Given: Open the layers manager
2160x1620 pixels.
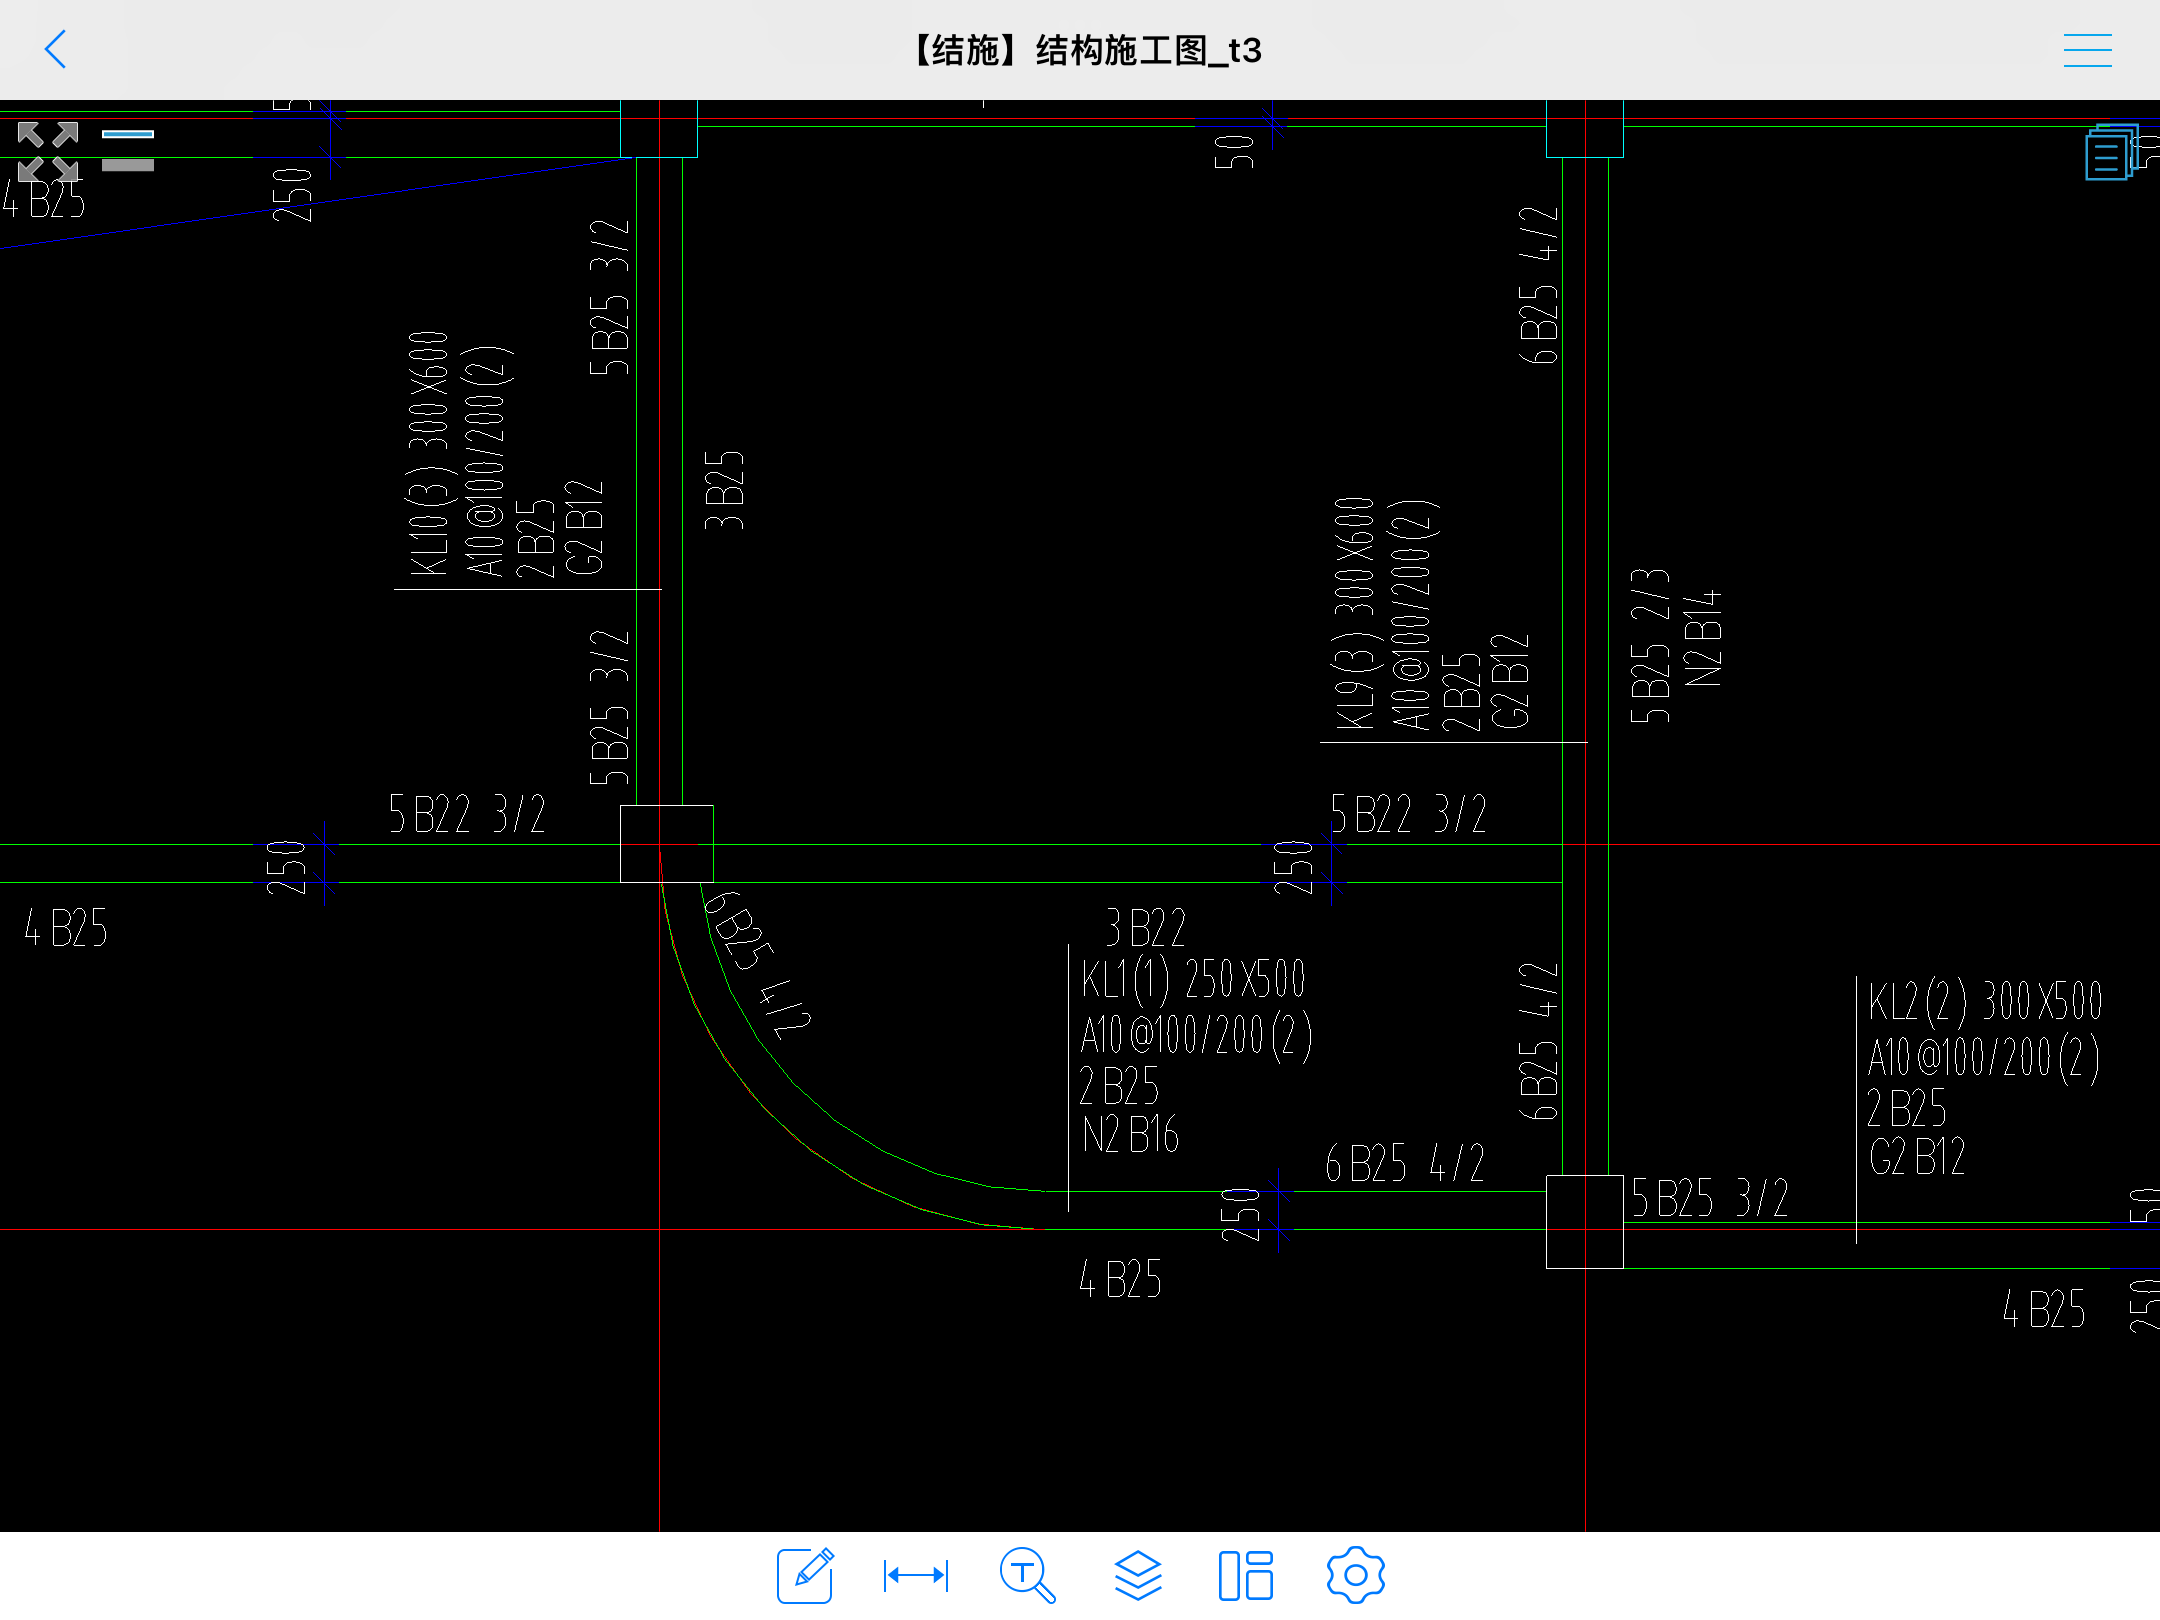Looking at the screenshot, I should coord(1138,1575).
